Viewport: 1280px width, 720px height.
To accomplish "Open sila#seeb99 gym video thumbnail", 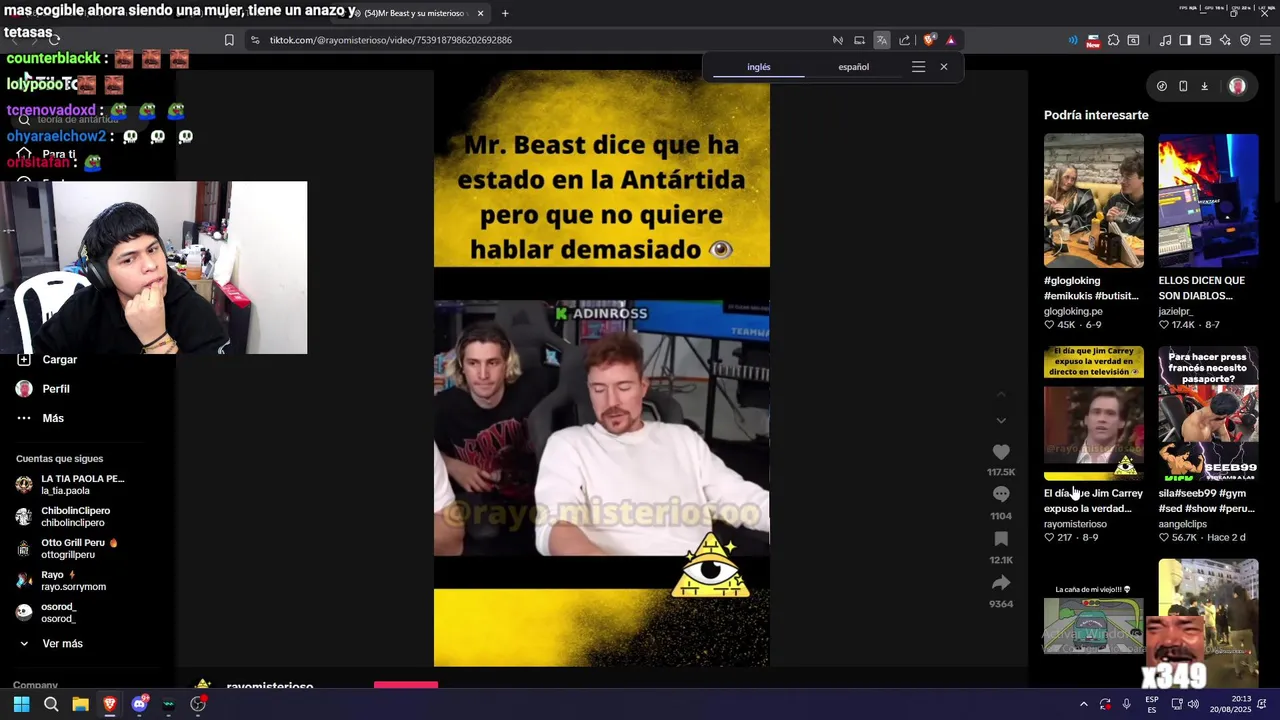I will point(1208,413).
